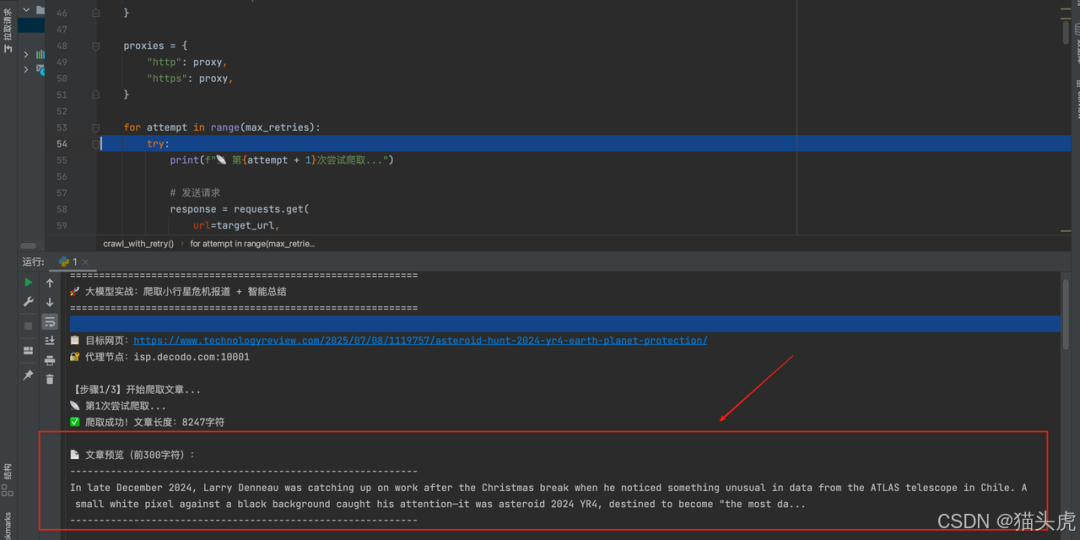Clear console output with trash icon
This screenshot has height=540, width=1080.
50,379
